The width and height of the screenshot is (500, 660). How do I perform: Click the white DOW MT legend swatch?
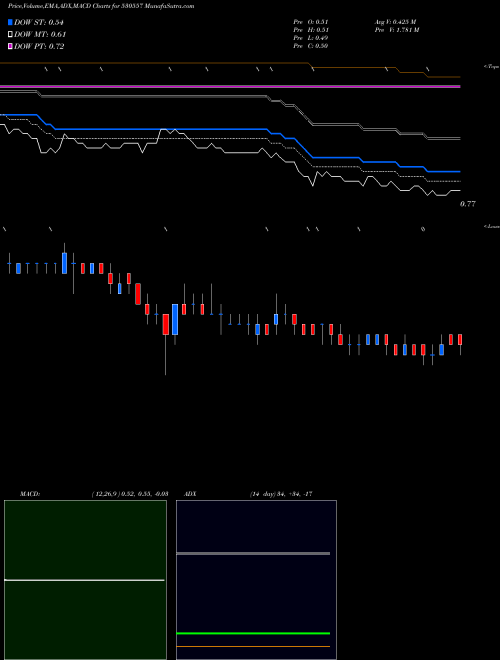click(x=11, y=35)
